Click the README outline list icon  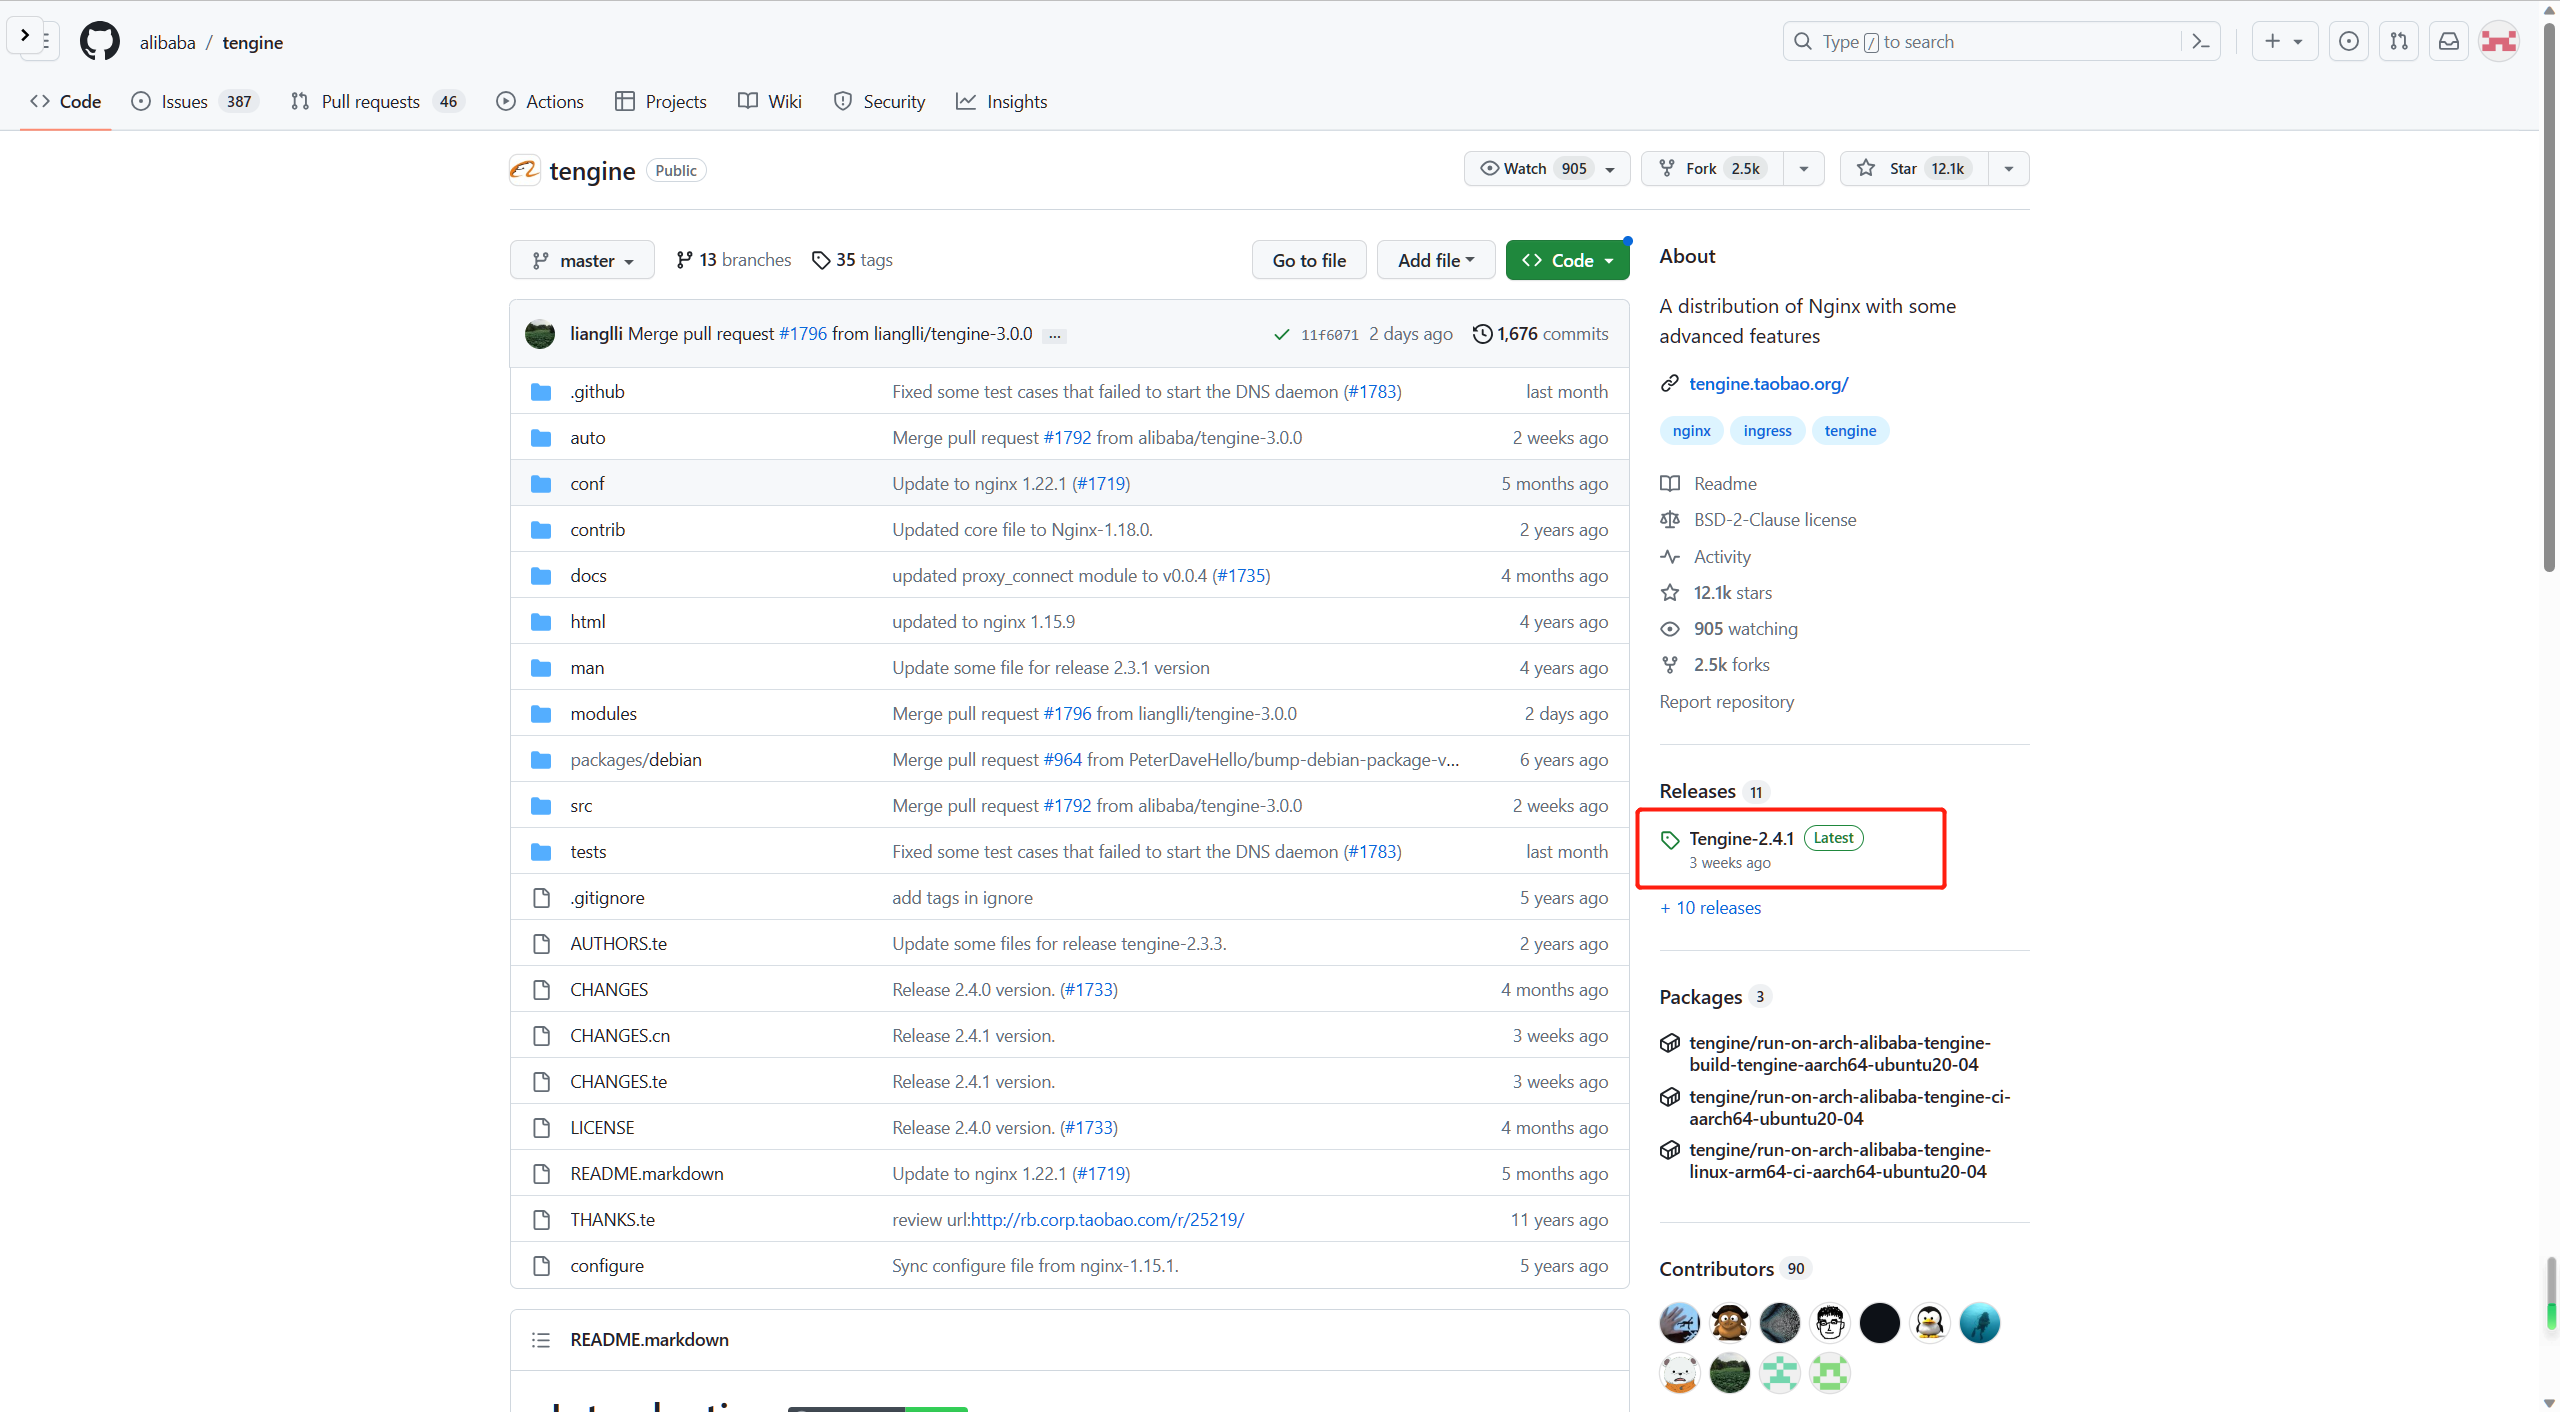click(541, 1340)
